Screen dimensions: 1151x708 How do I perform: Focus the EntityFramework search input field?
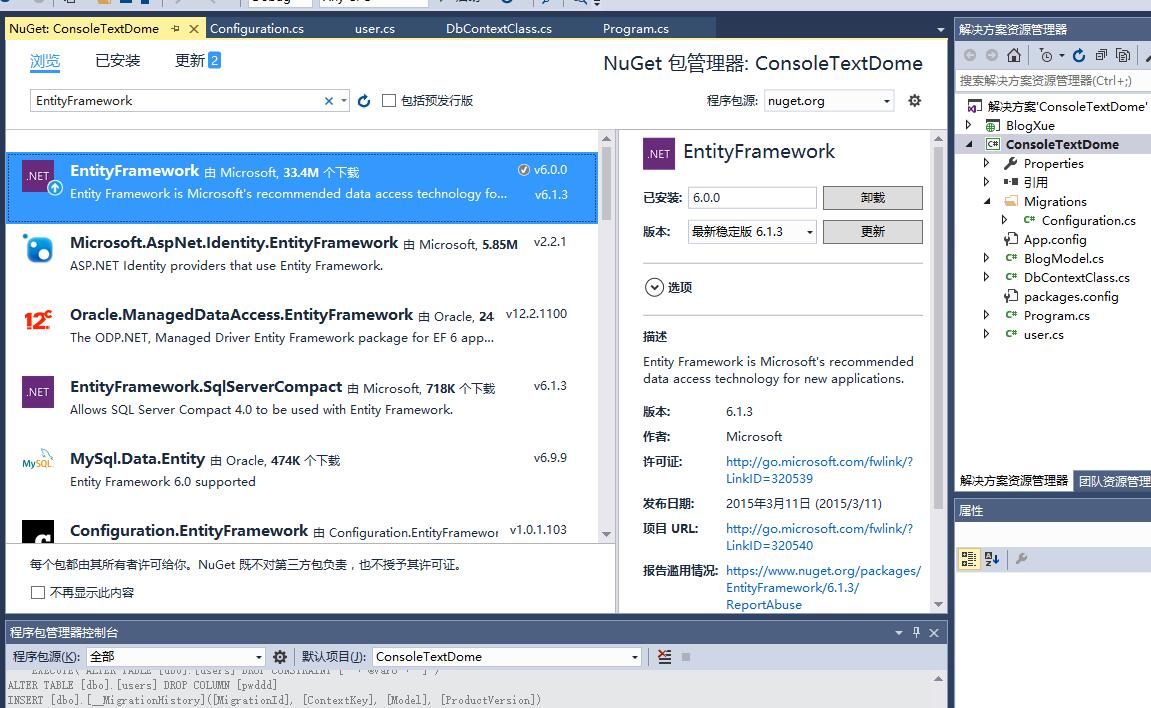click(176, 101)
